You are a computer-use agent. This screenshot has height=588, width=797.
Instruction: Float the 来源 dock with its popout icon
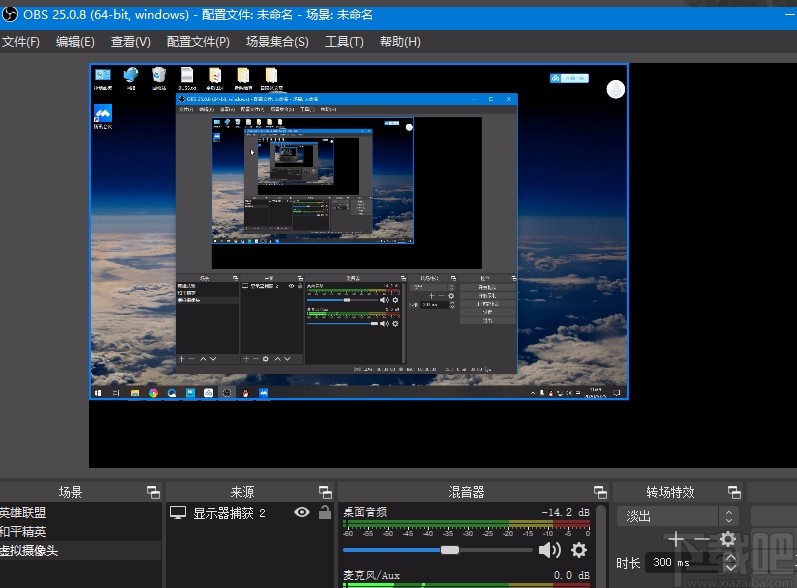325,492
